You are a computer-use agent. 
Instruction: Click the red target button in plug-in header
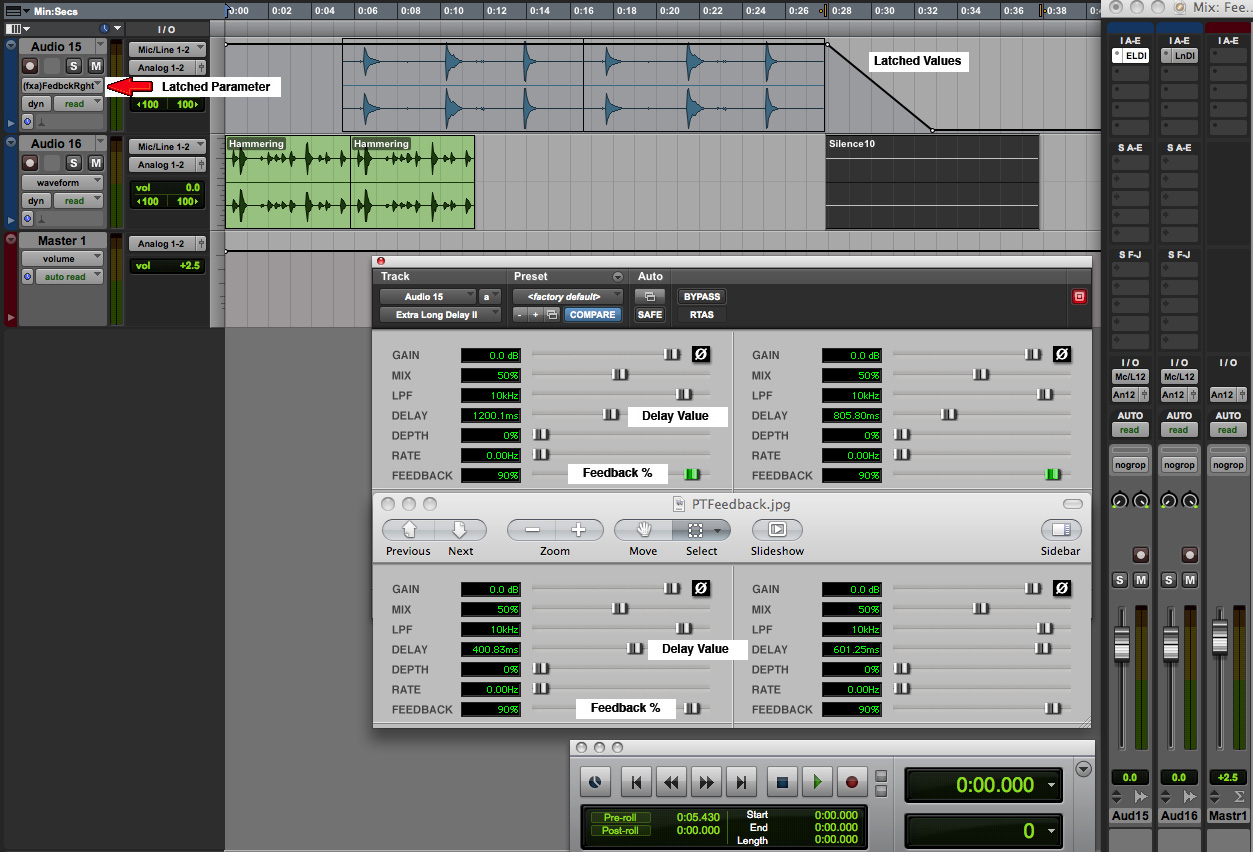click(x=1079, y=297)
